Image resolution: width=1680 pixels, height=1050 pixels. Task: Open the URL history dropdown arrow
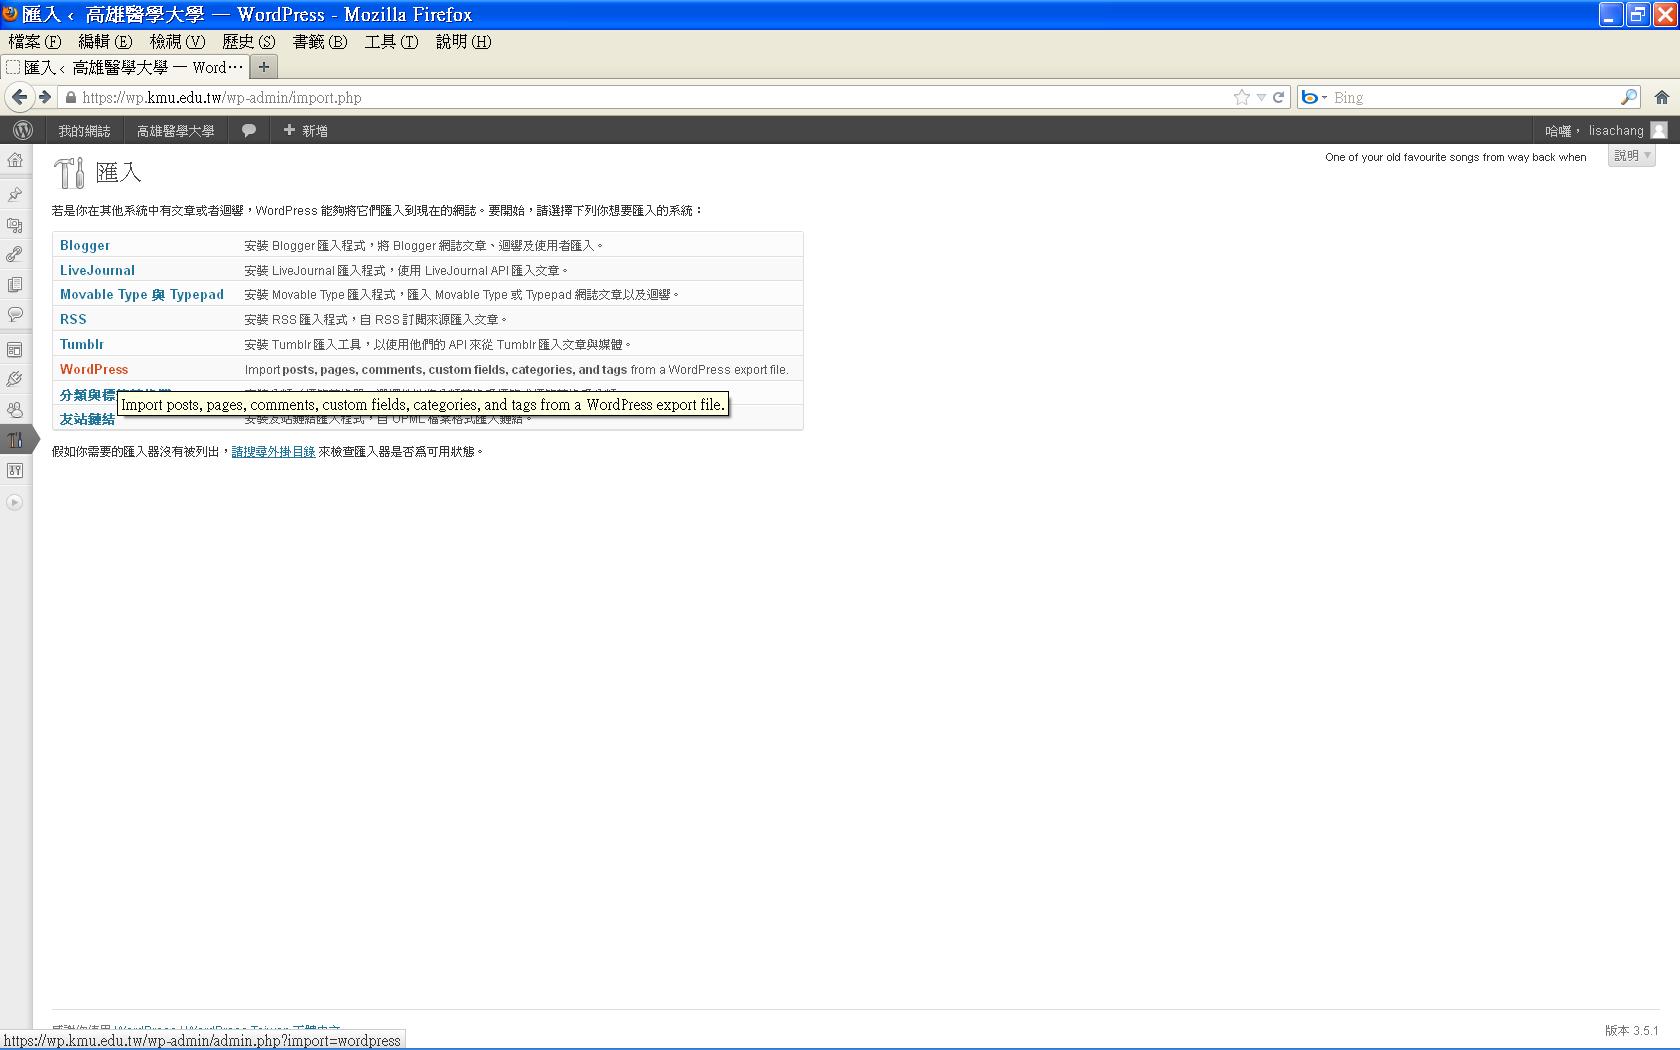click(x=1261, y=97)
